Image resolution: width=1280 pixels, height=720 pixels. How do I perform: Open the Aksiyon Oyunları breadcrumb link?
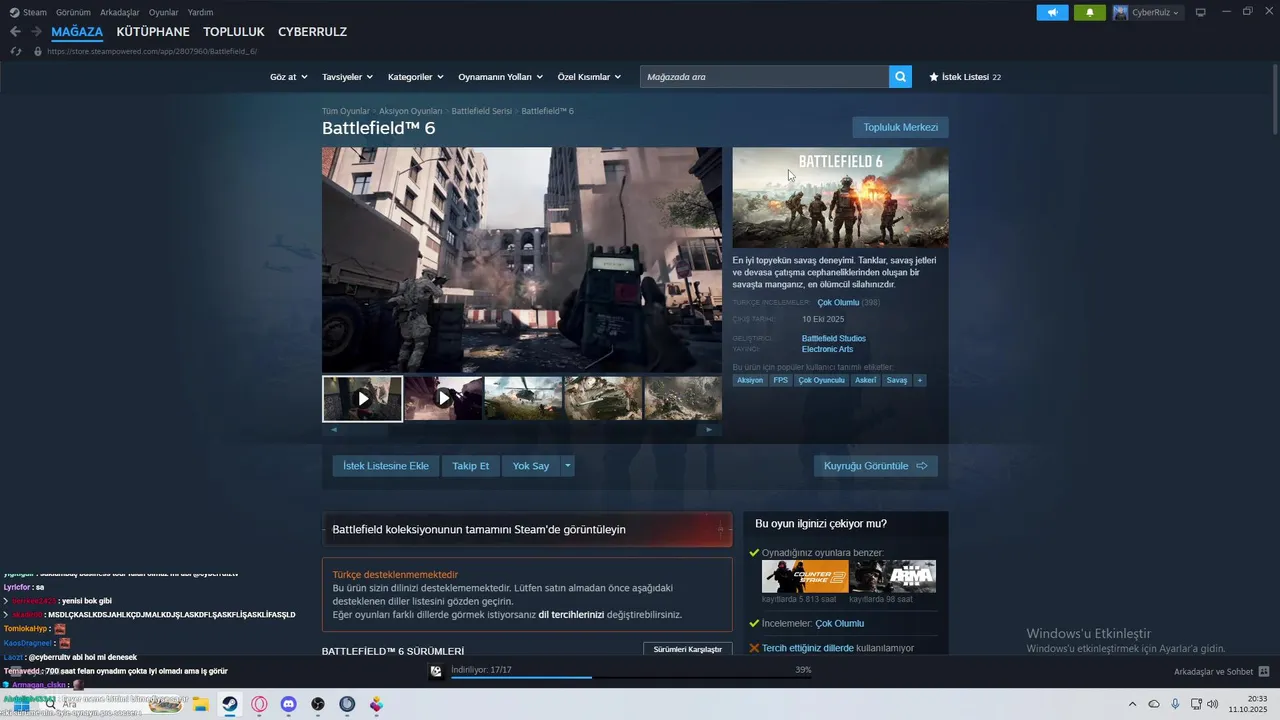411,111
